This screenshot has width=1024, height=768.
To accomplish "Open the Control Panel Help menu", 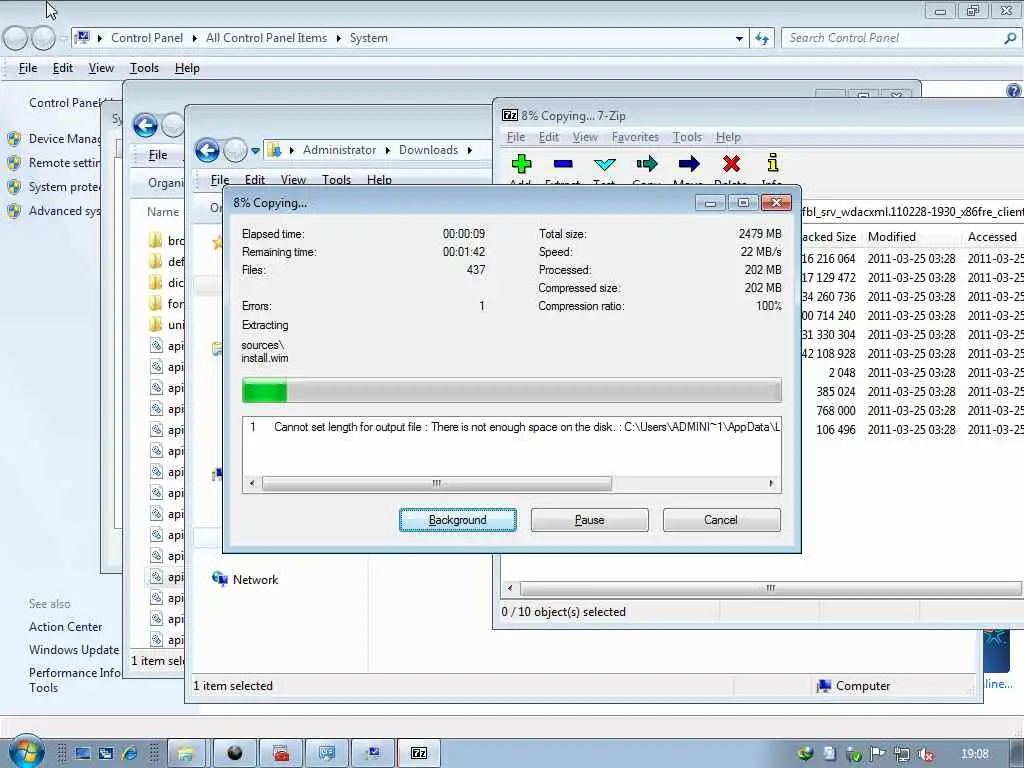I will click(x=187, y=68).
